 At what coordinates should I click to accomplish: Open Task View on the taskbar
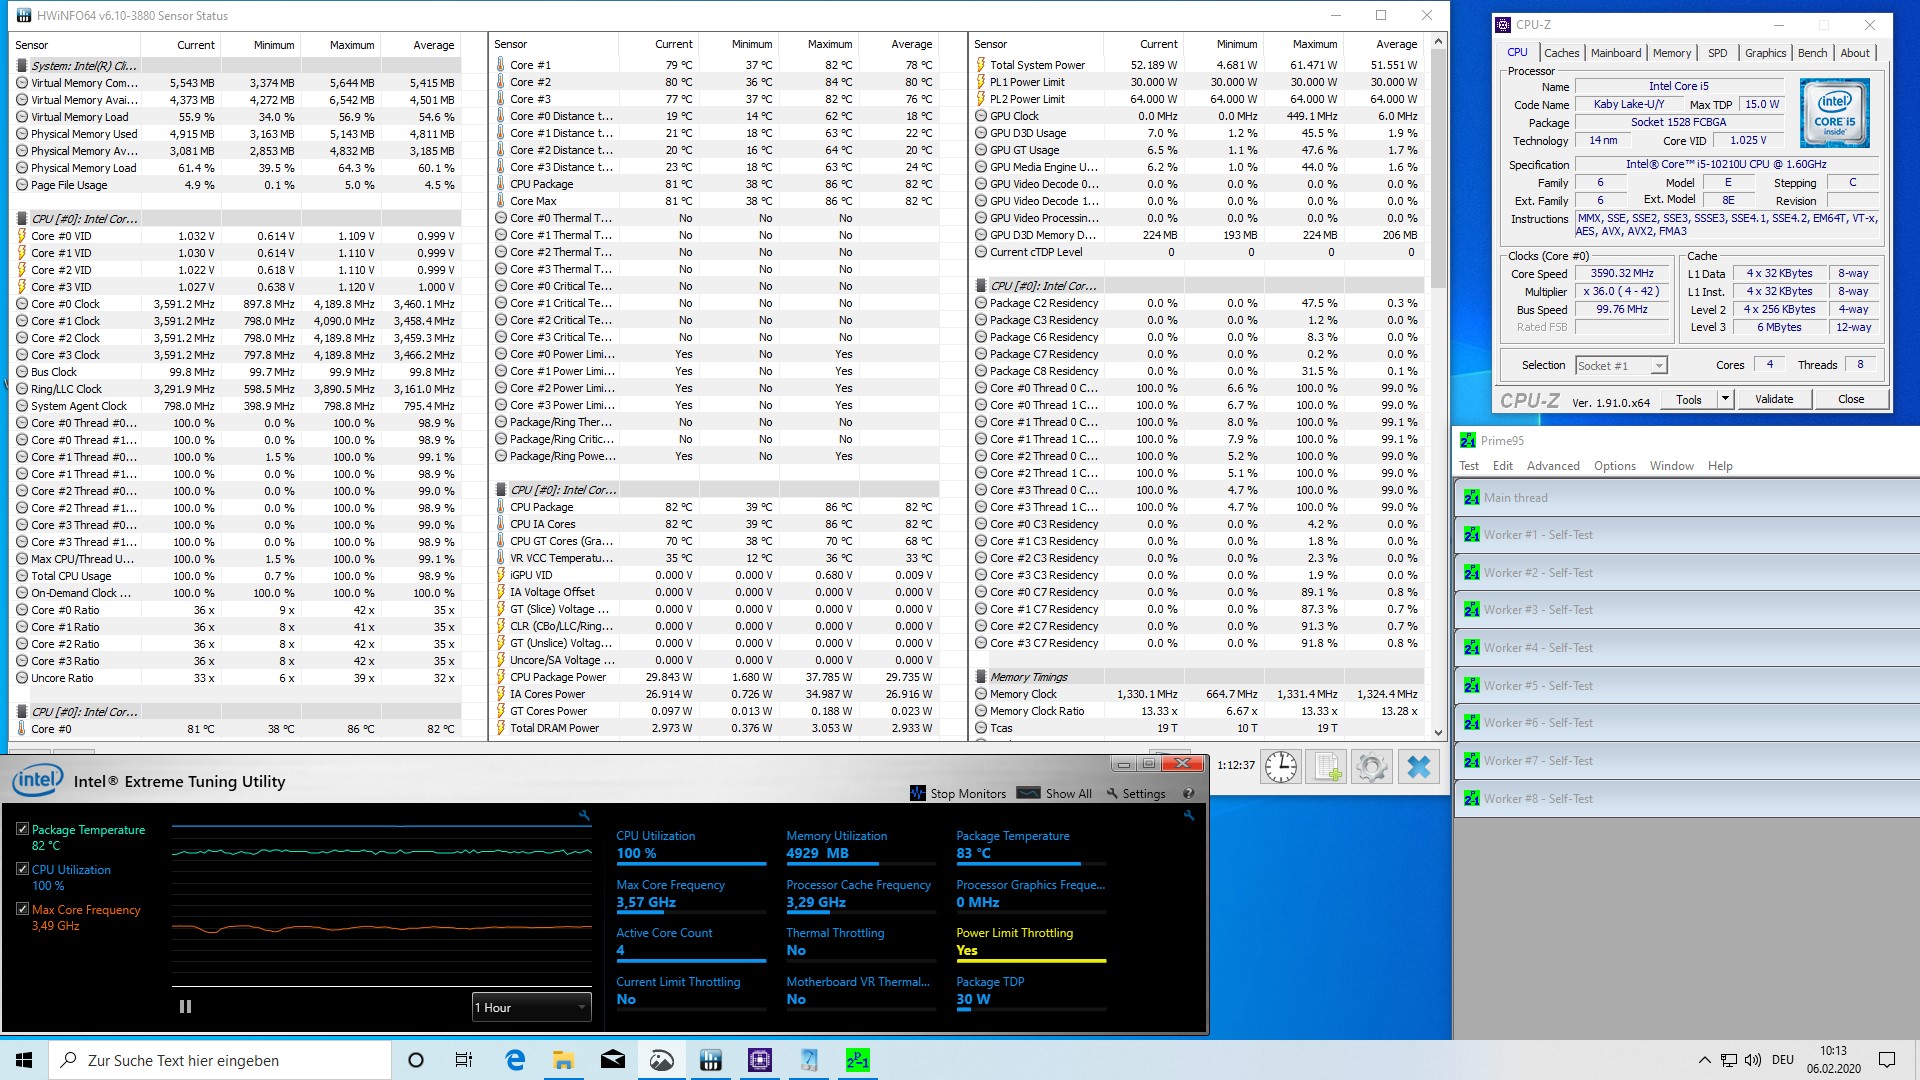(x=463, y=1060)
